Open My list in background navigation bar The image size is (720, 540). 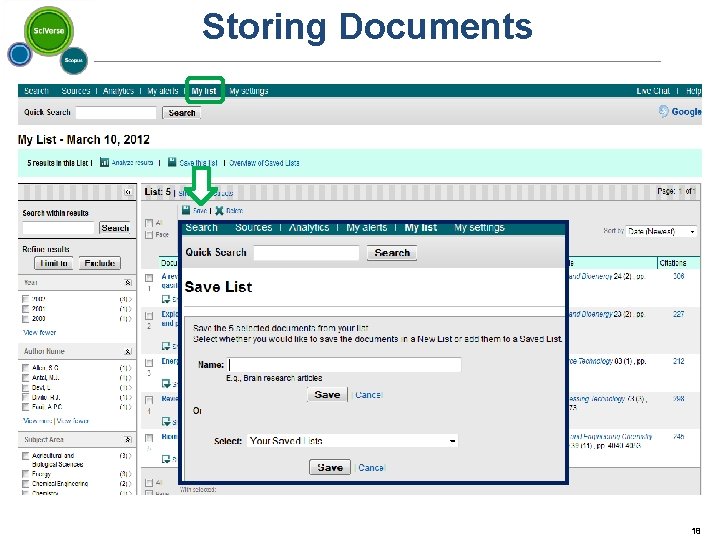coord(204,91)
